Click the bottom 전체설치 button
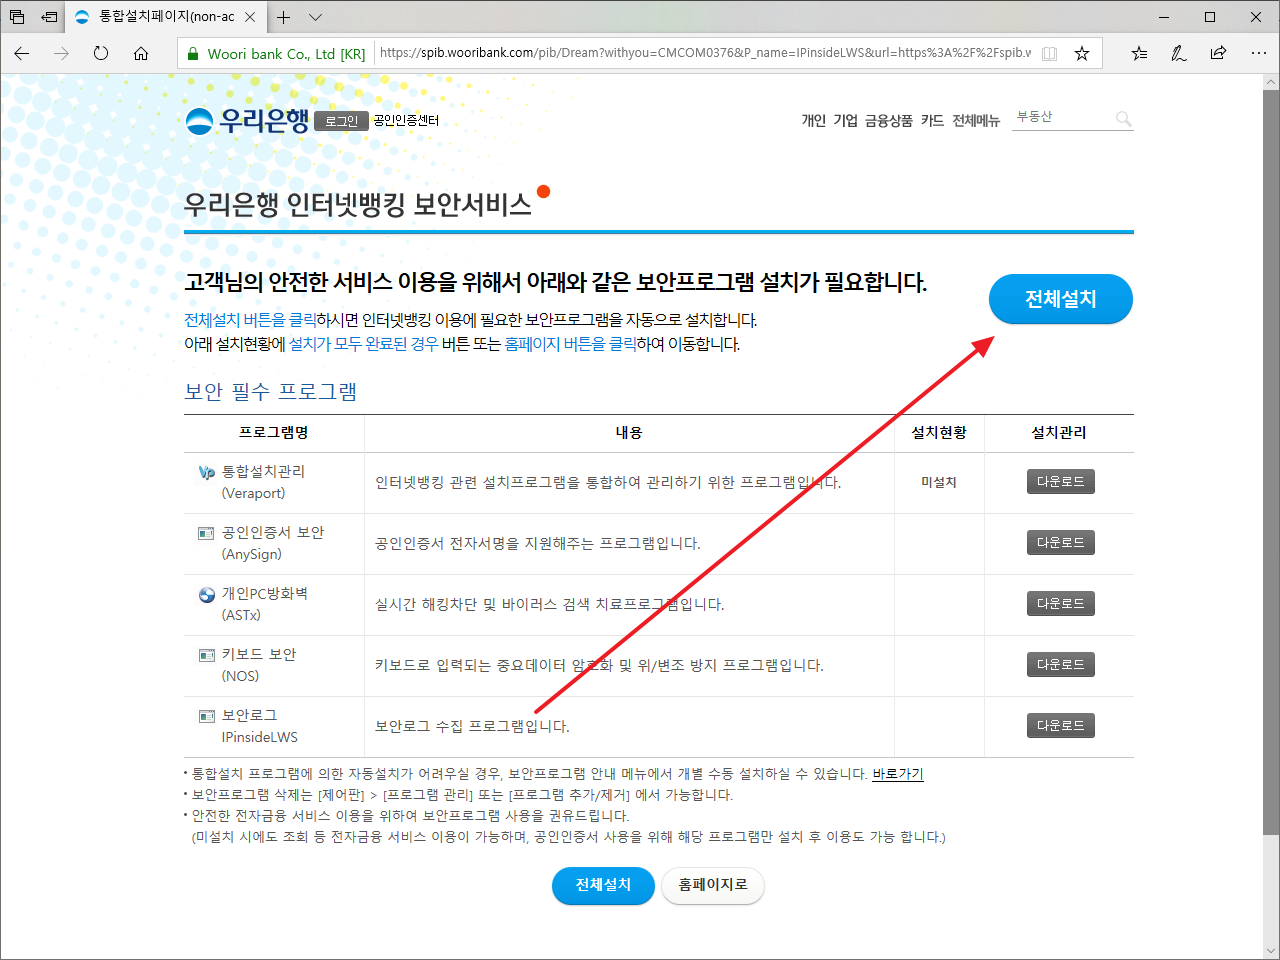 [603, 885]
